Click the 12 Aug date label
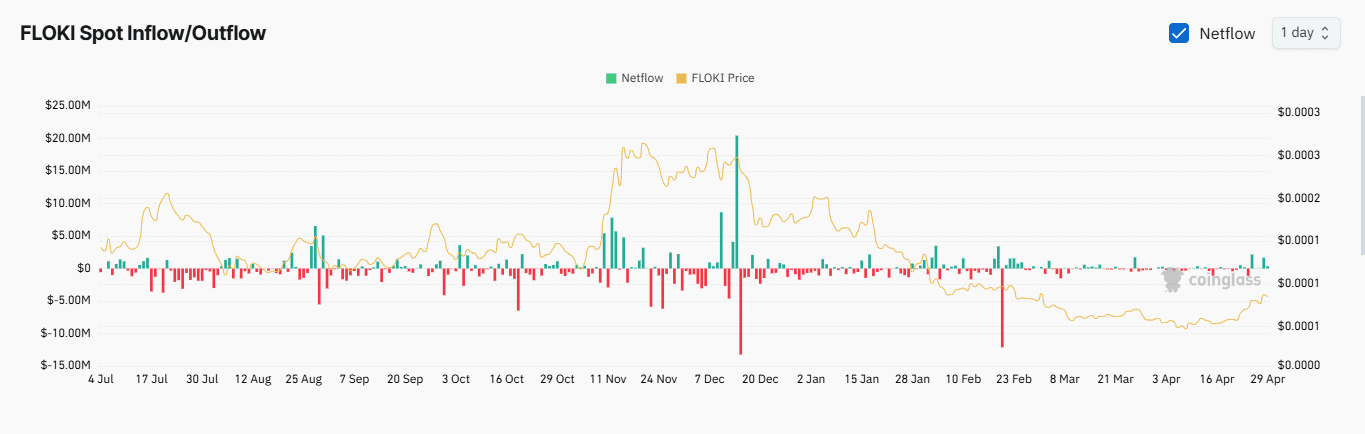Screen dimensions: 1365x434 click(x=253, y=380)
